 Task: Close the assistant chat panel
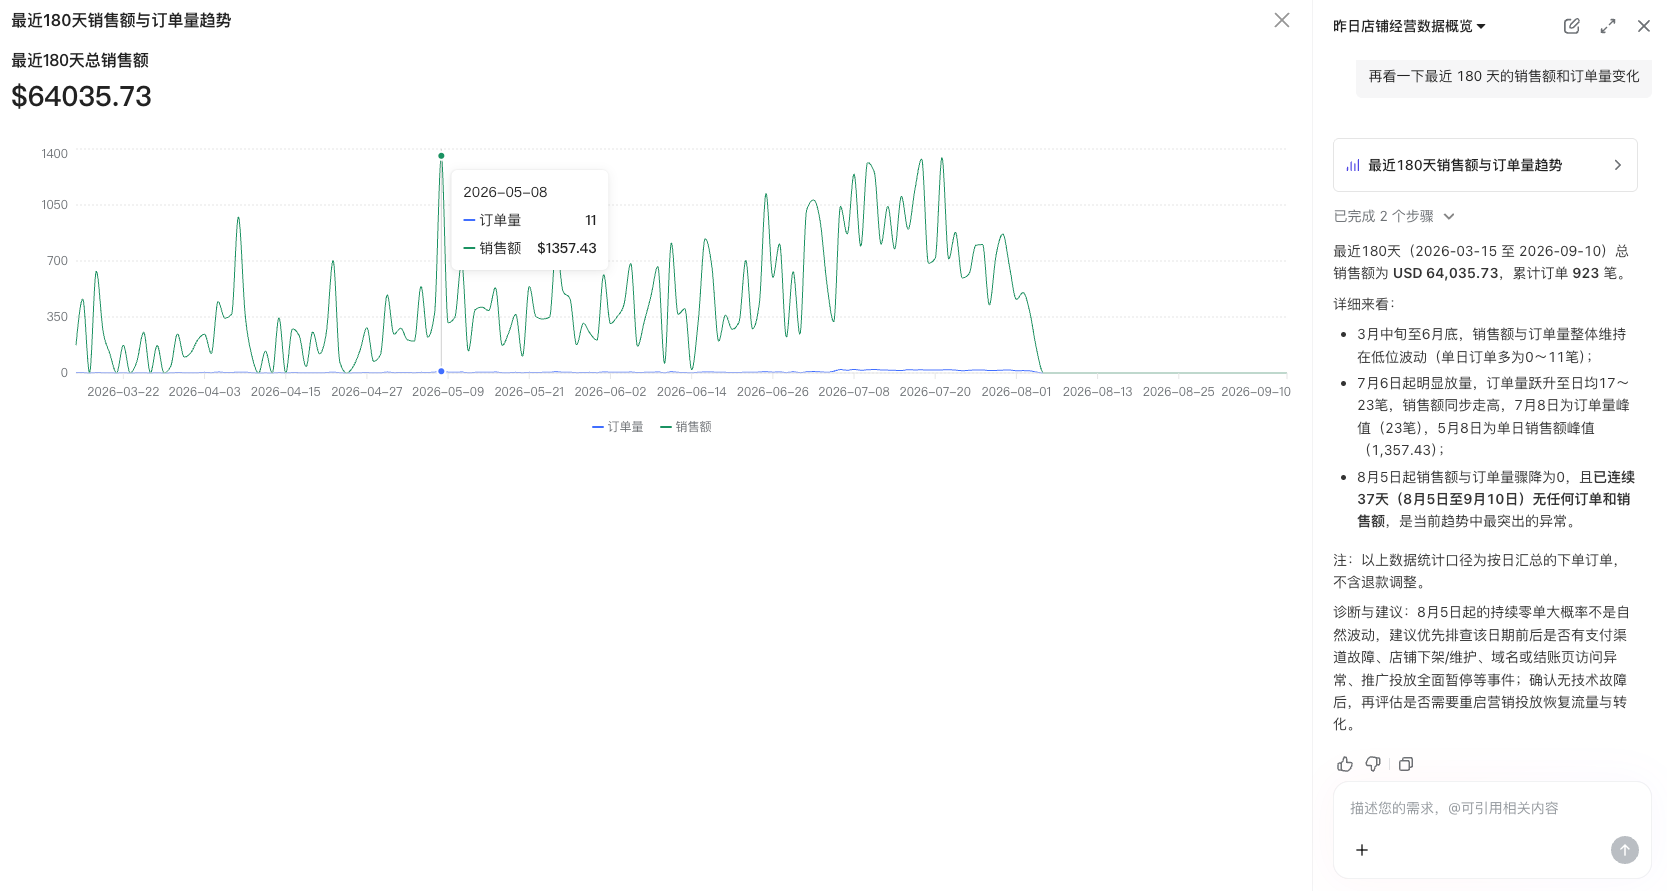point(1643,26)
